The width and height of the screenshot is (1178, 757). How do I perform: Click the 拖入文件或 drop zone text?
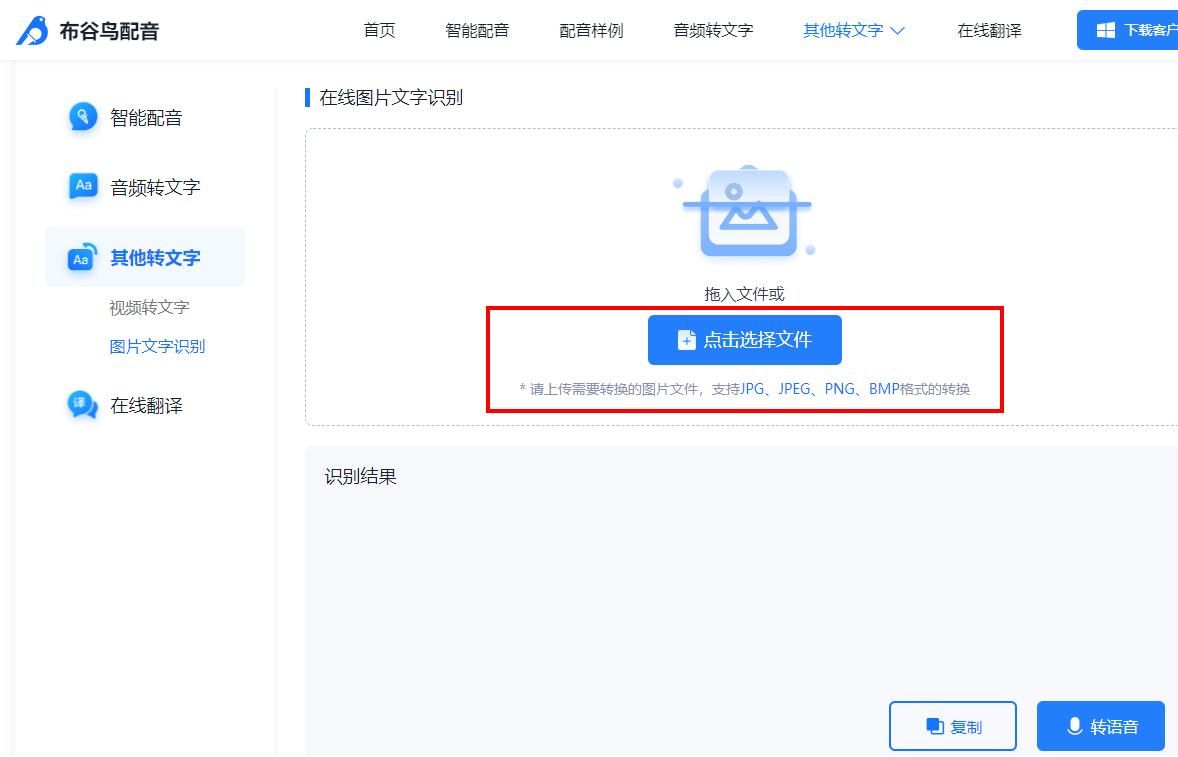tap(745, 294)
